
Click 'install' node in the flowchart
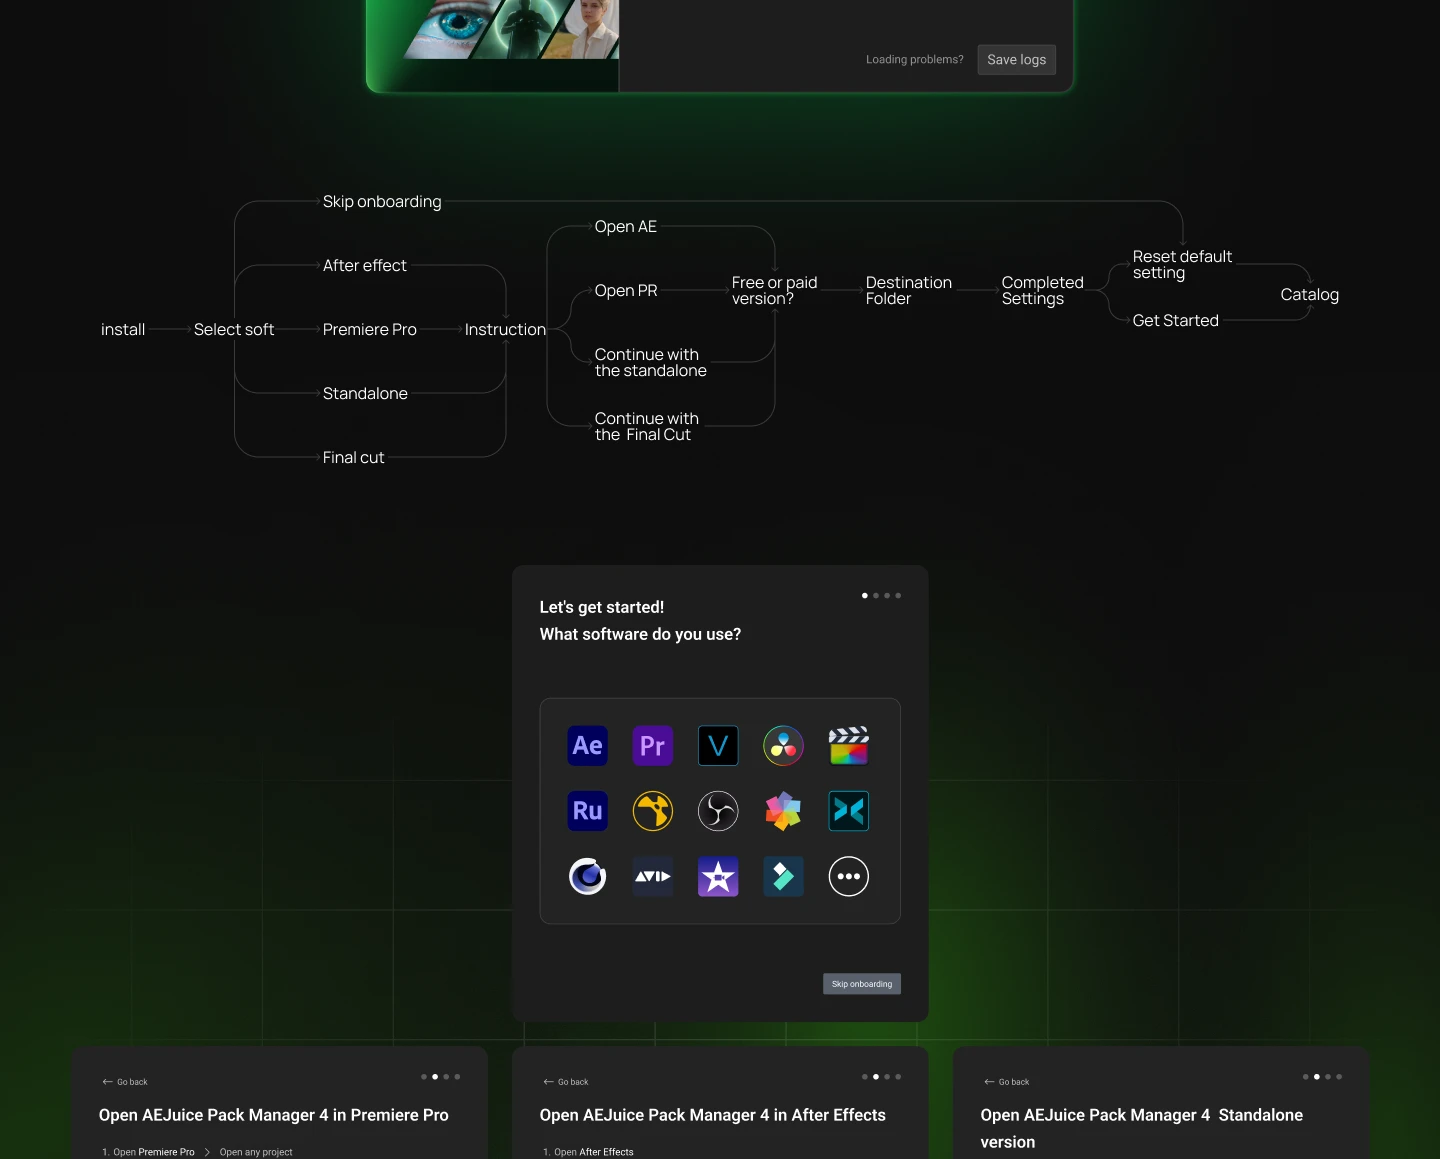point(123,330)
